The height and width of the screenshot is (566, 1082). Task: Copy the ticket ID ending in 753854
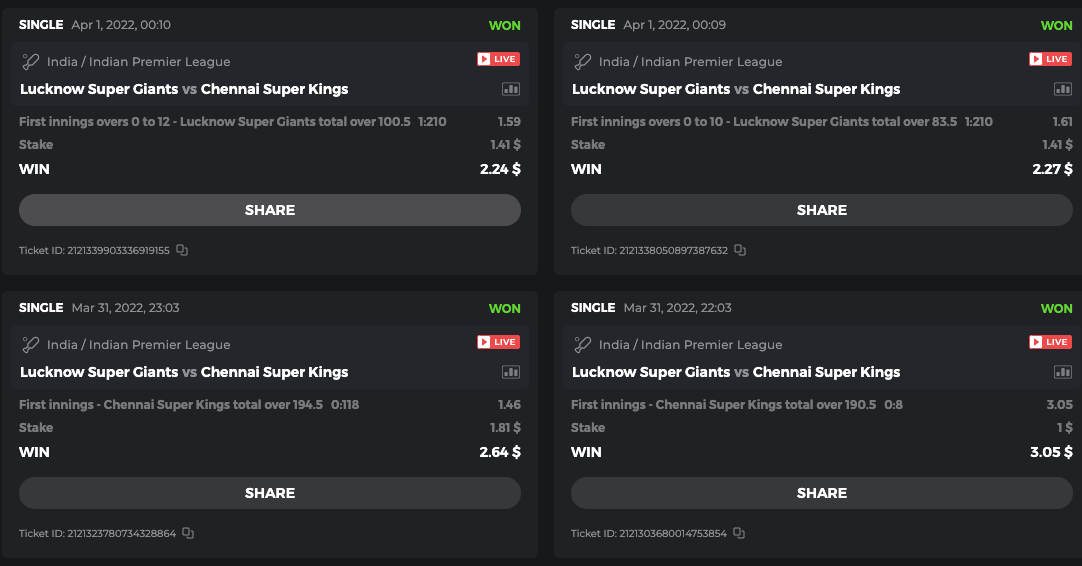point(739,533)
